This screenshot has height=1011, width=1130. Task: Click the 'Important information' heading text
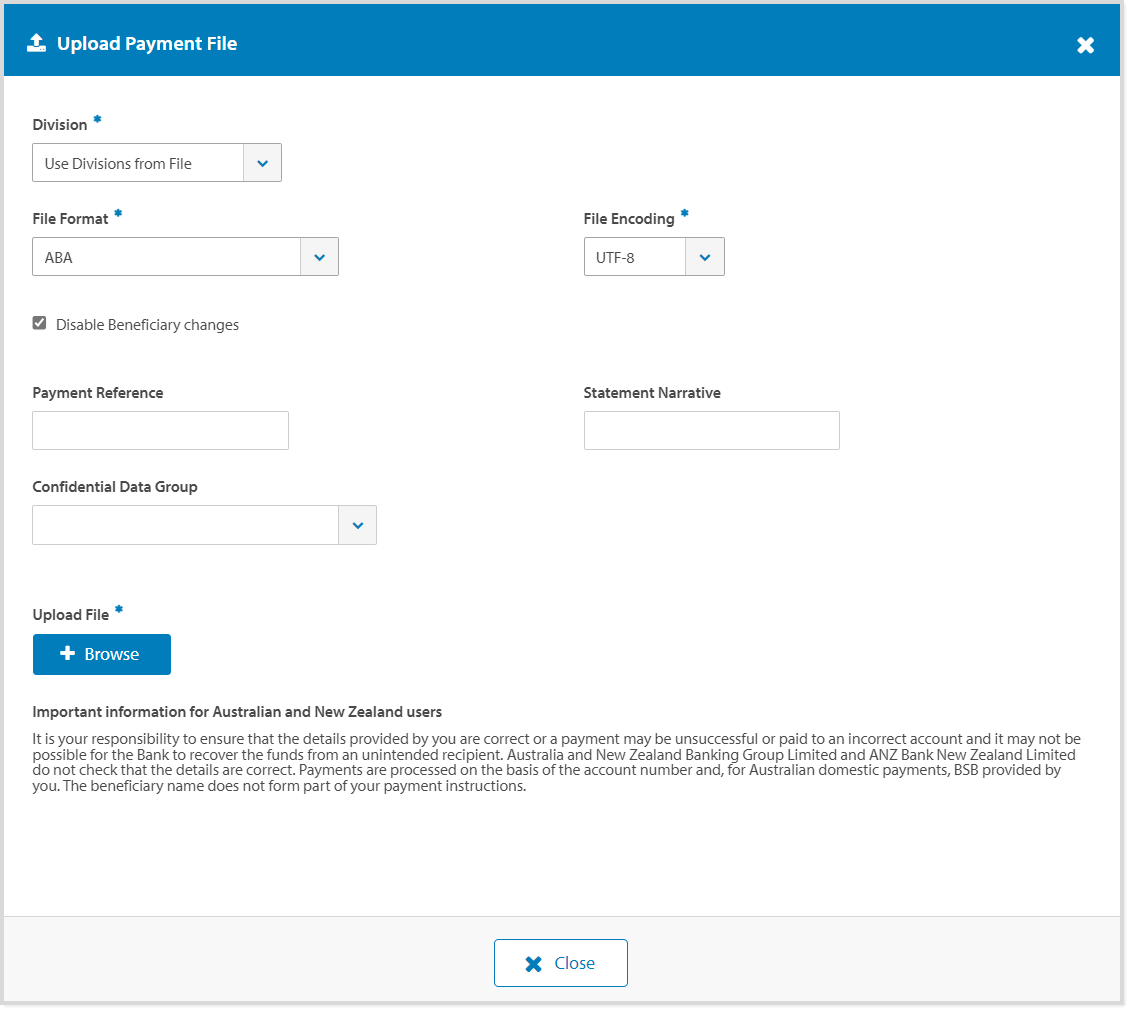click(237, 712)
